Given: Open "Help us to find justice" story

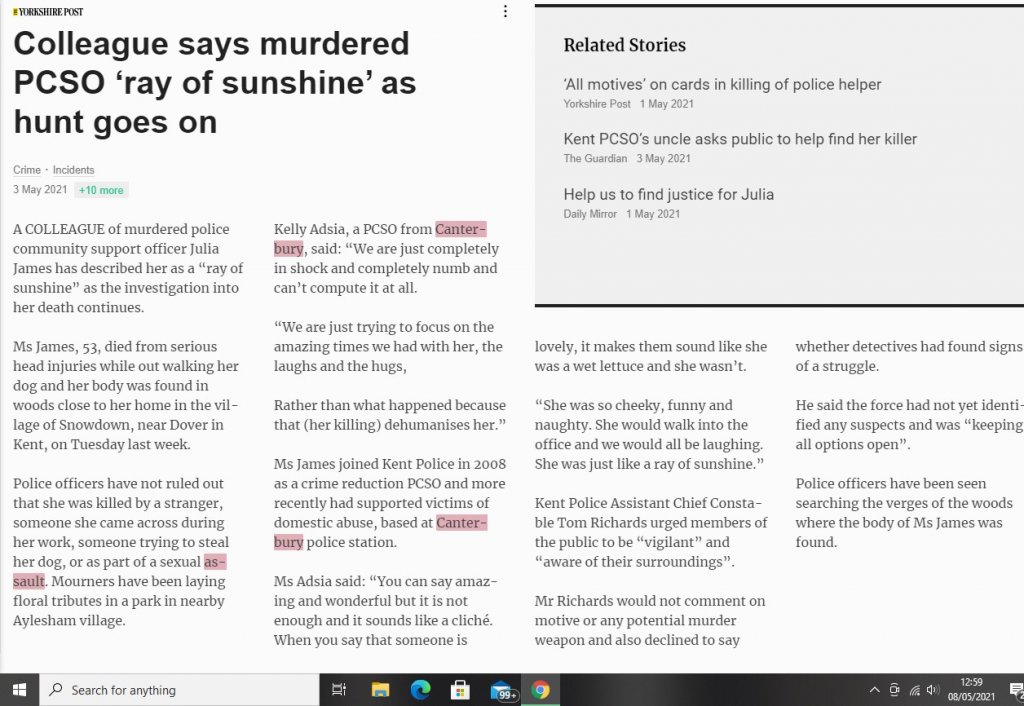Looking at the screenshot, I should coord(668,194).
